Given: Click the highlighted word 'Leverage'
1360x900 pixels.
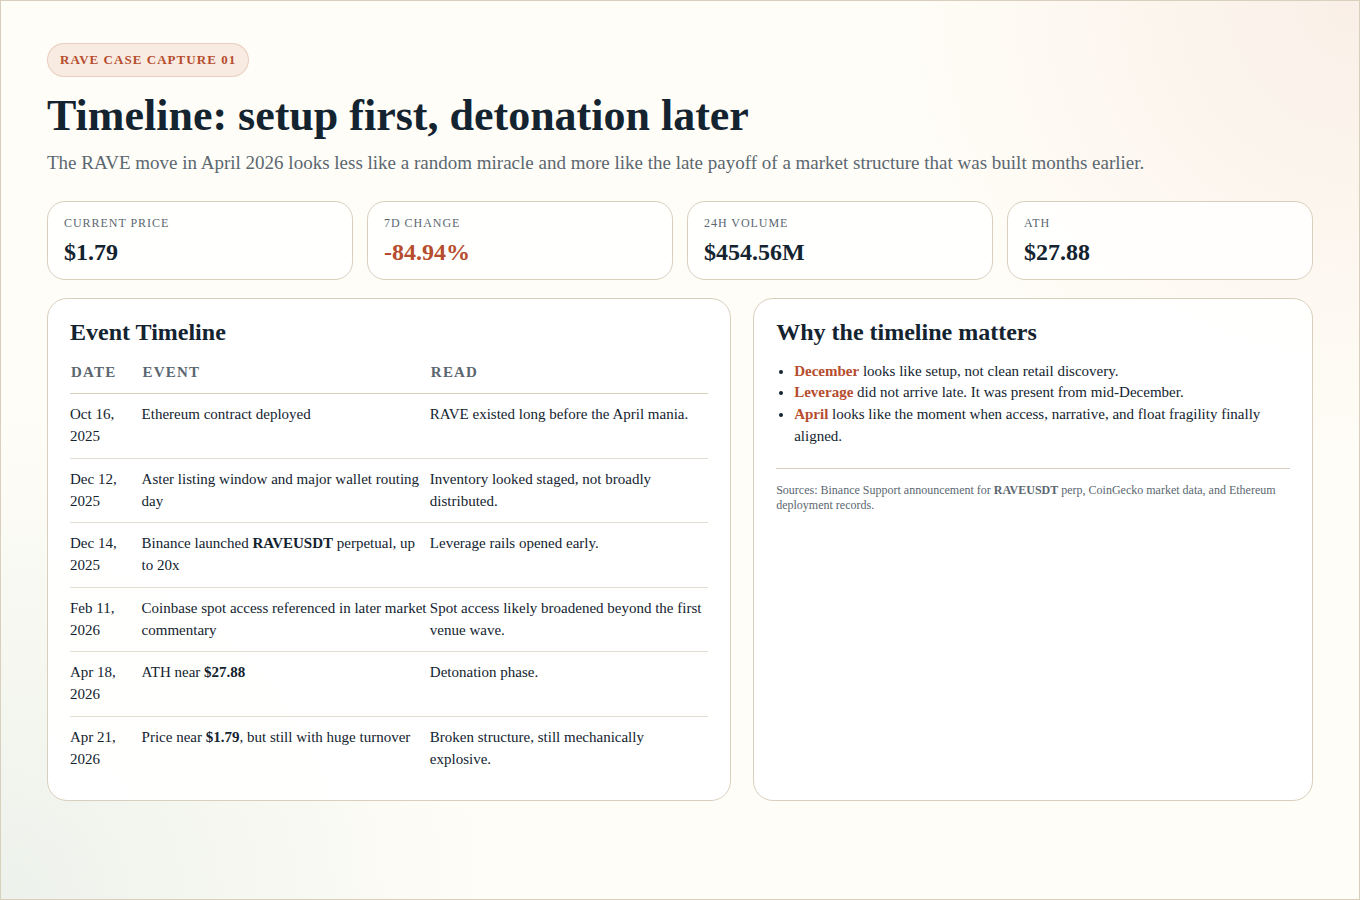Looking at the screenshot, I should point(823,393).
